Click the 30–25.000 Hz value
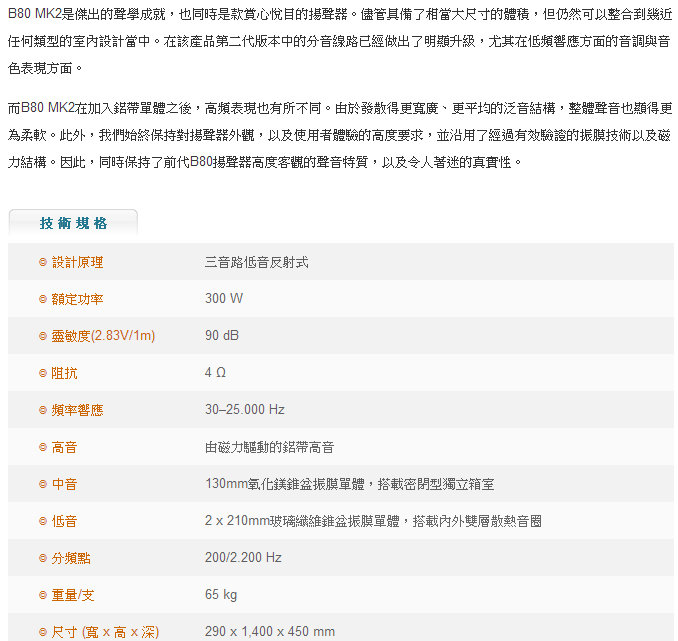Viewport: 678px width, 641px height. [245, 410]
